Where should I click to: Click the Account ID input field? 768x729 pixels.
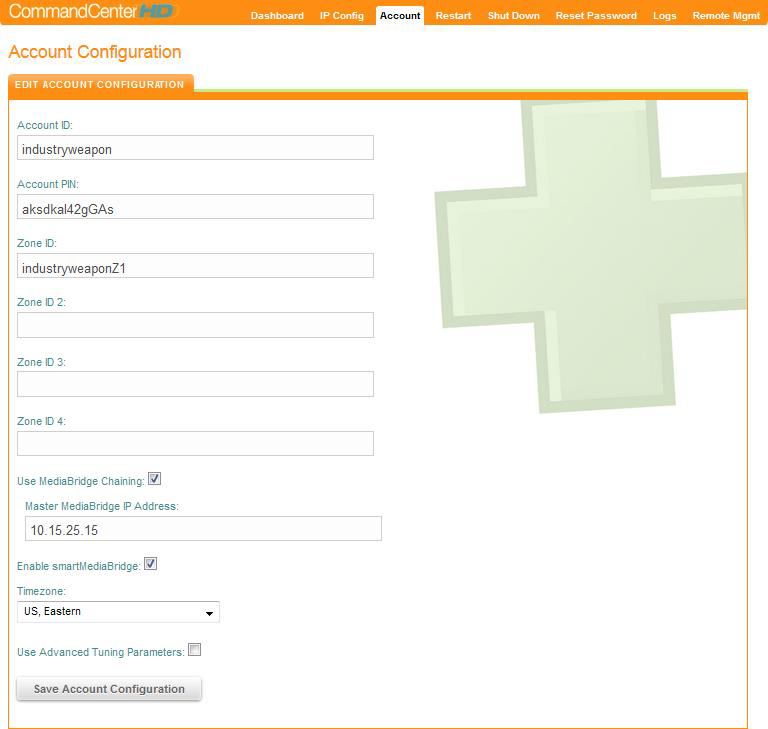point(195,148)
